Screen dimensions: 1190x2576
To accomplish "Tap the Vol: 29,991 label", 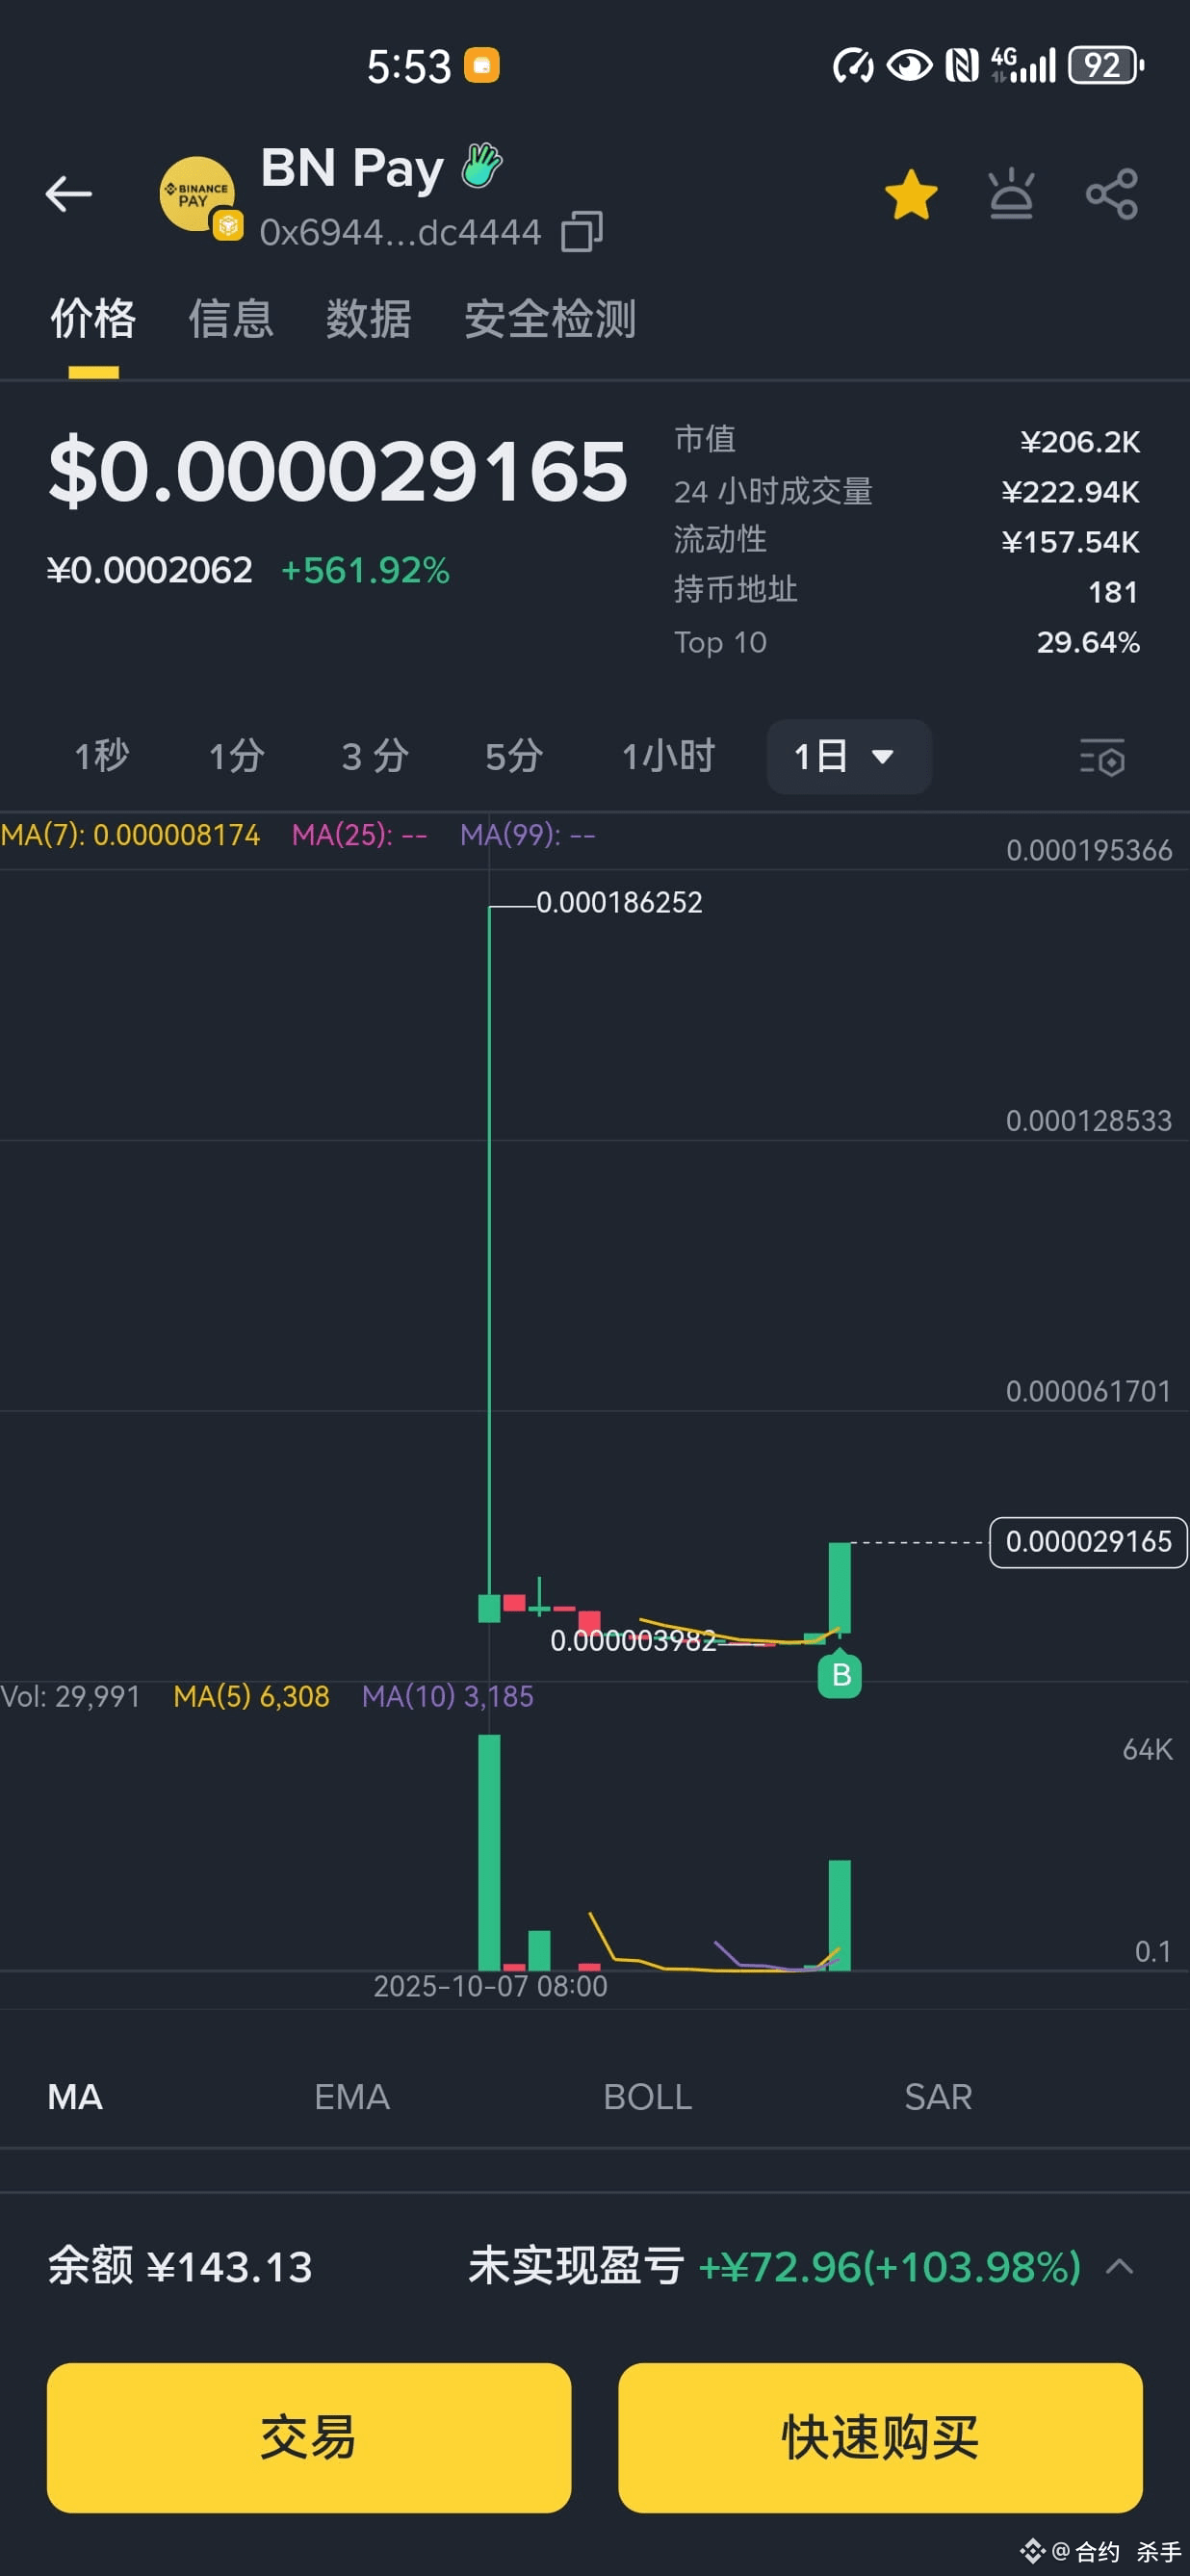I will coord(70,1697).
